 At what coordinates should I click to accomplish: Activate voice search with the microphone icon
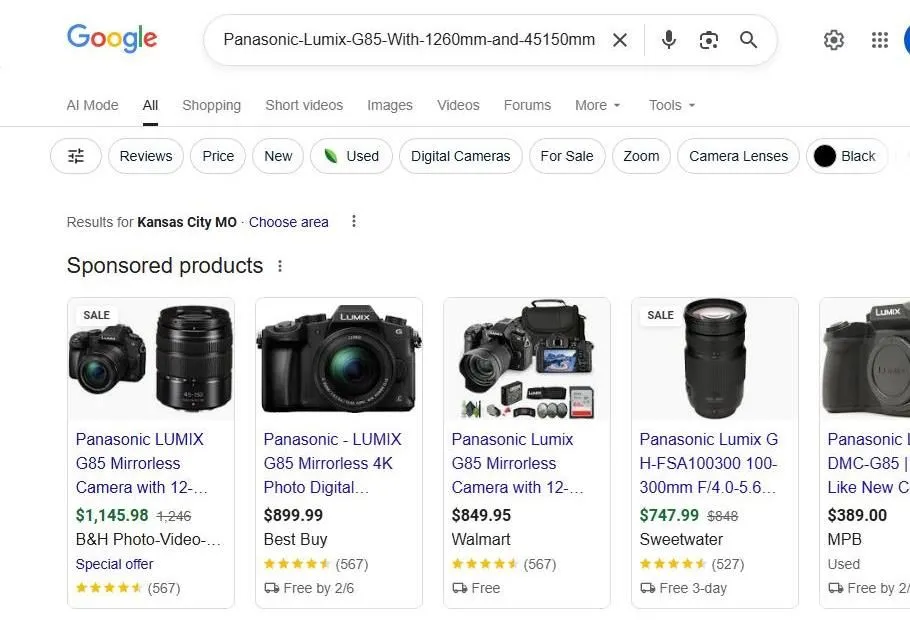pos(667,40)
